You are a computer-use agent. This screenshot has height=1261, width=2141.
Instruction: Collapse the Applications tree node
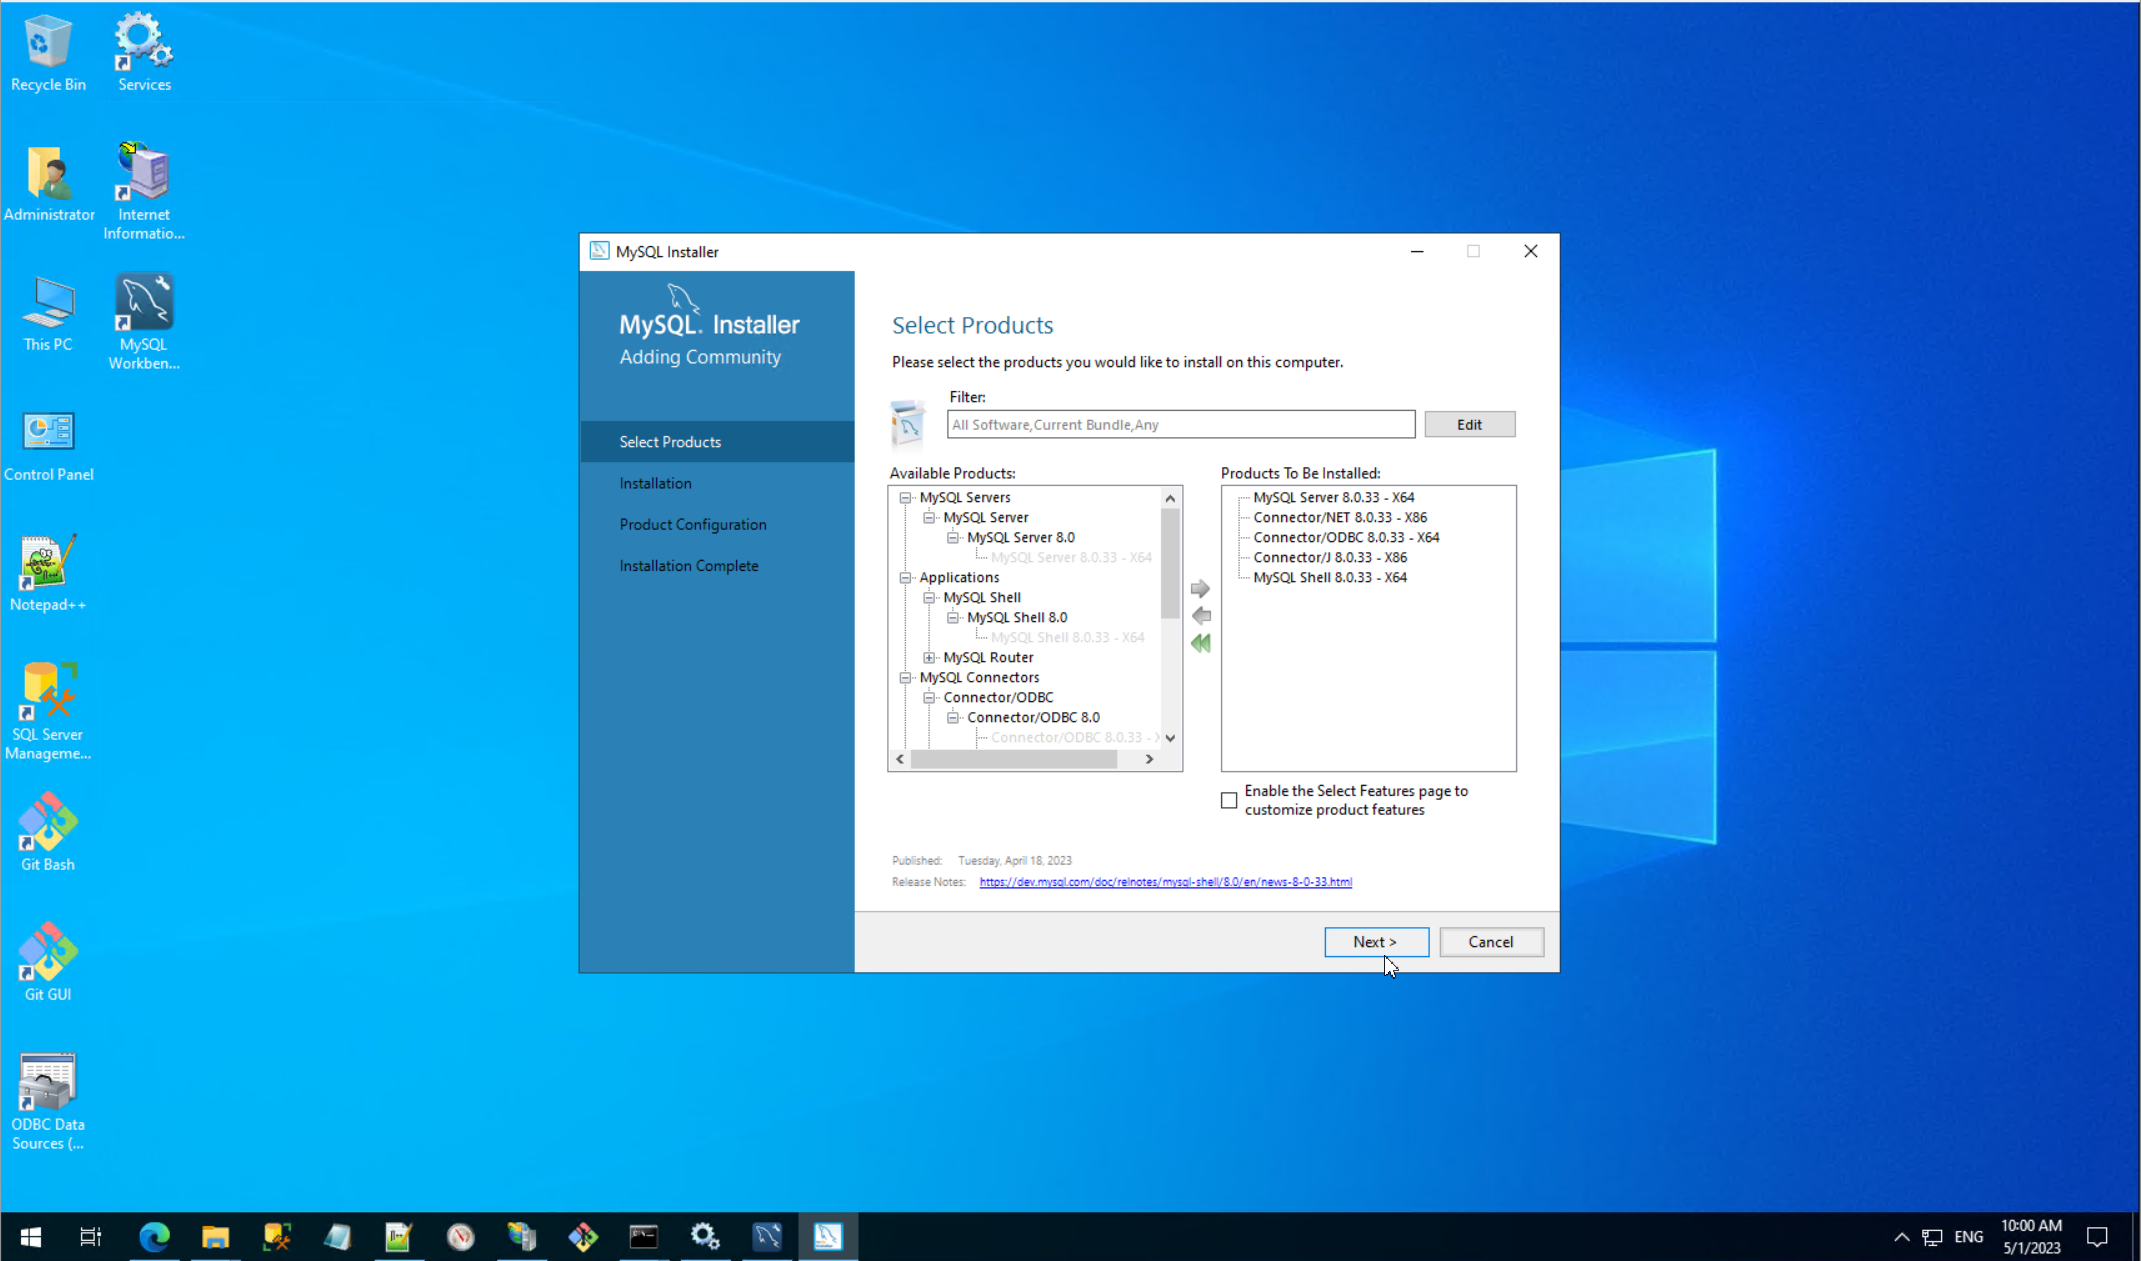[905, 577]
